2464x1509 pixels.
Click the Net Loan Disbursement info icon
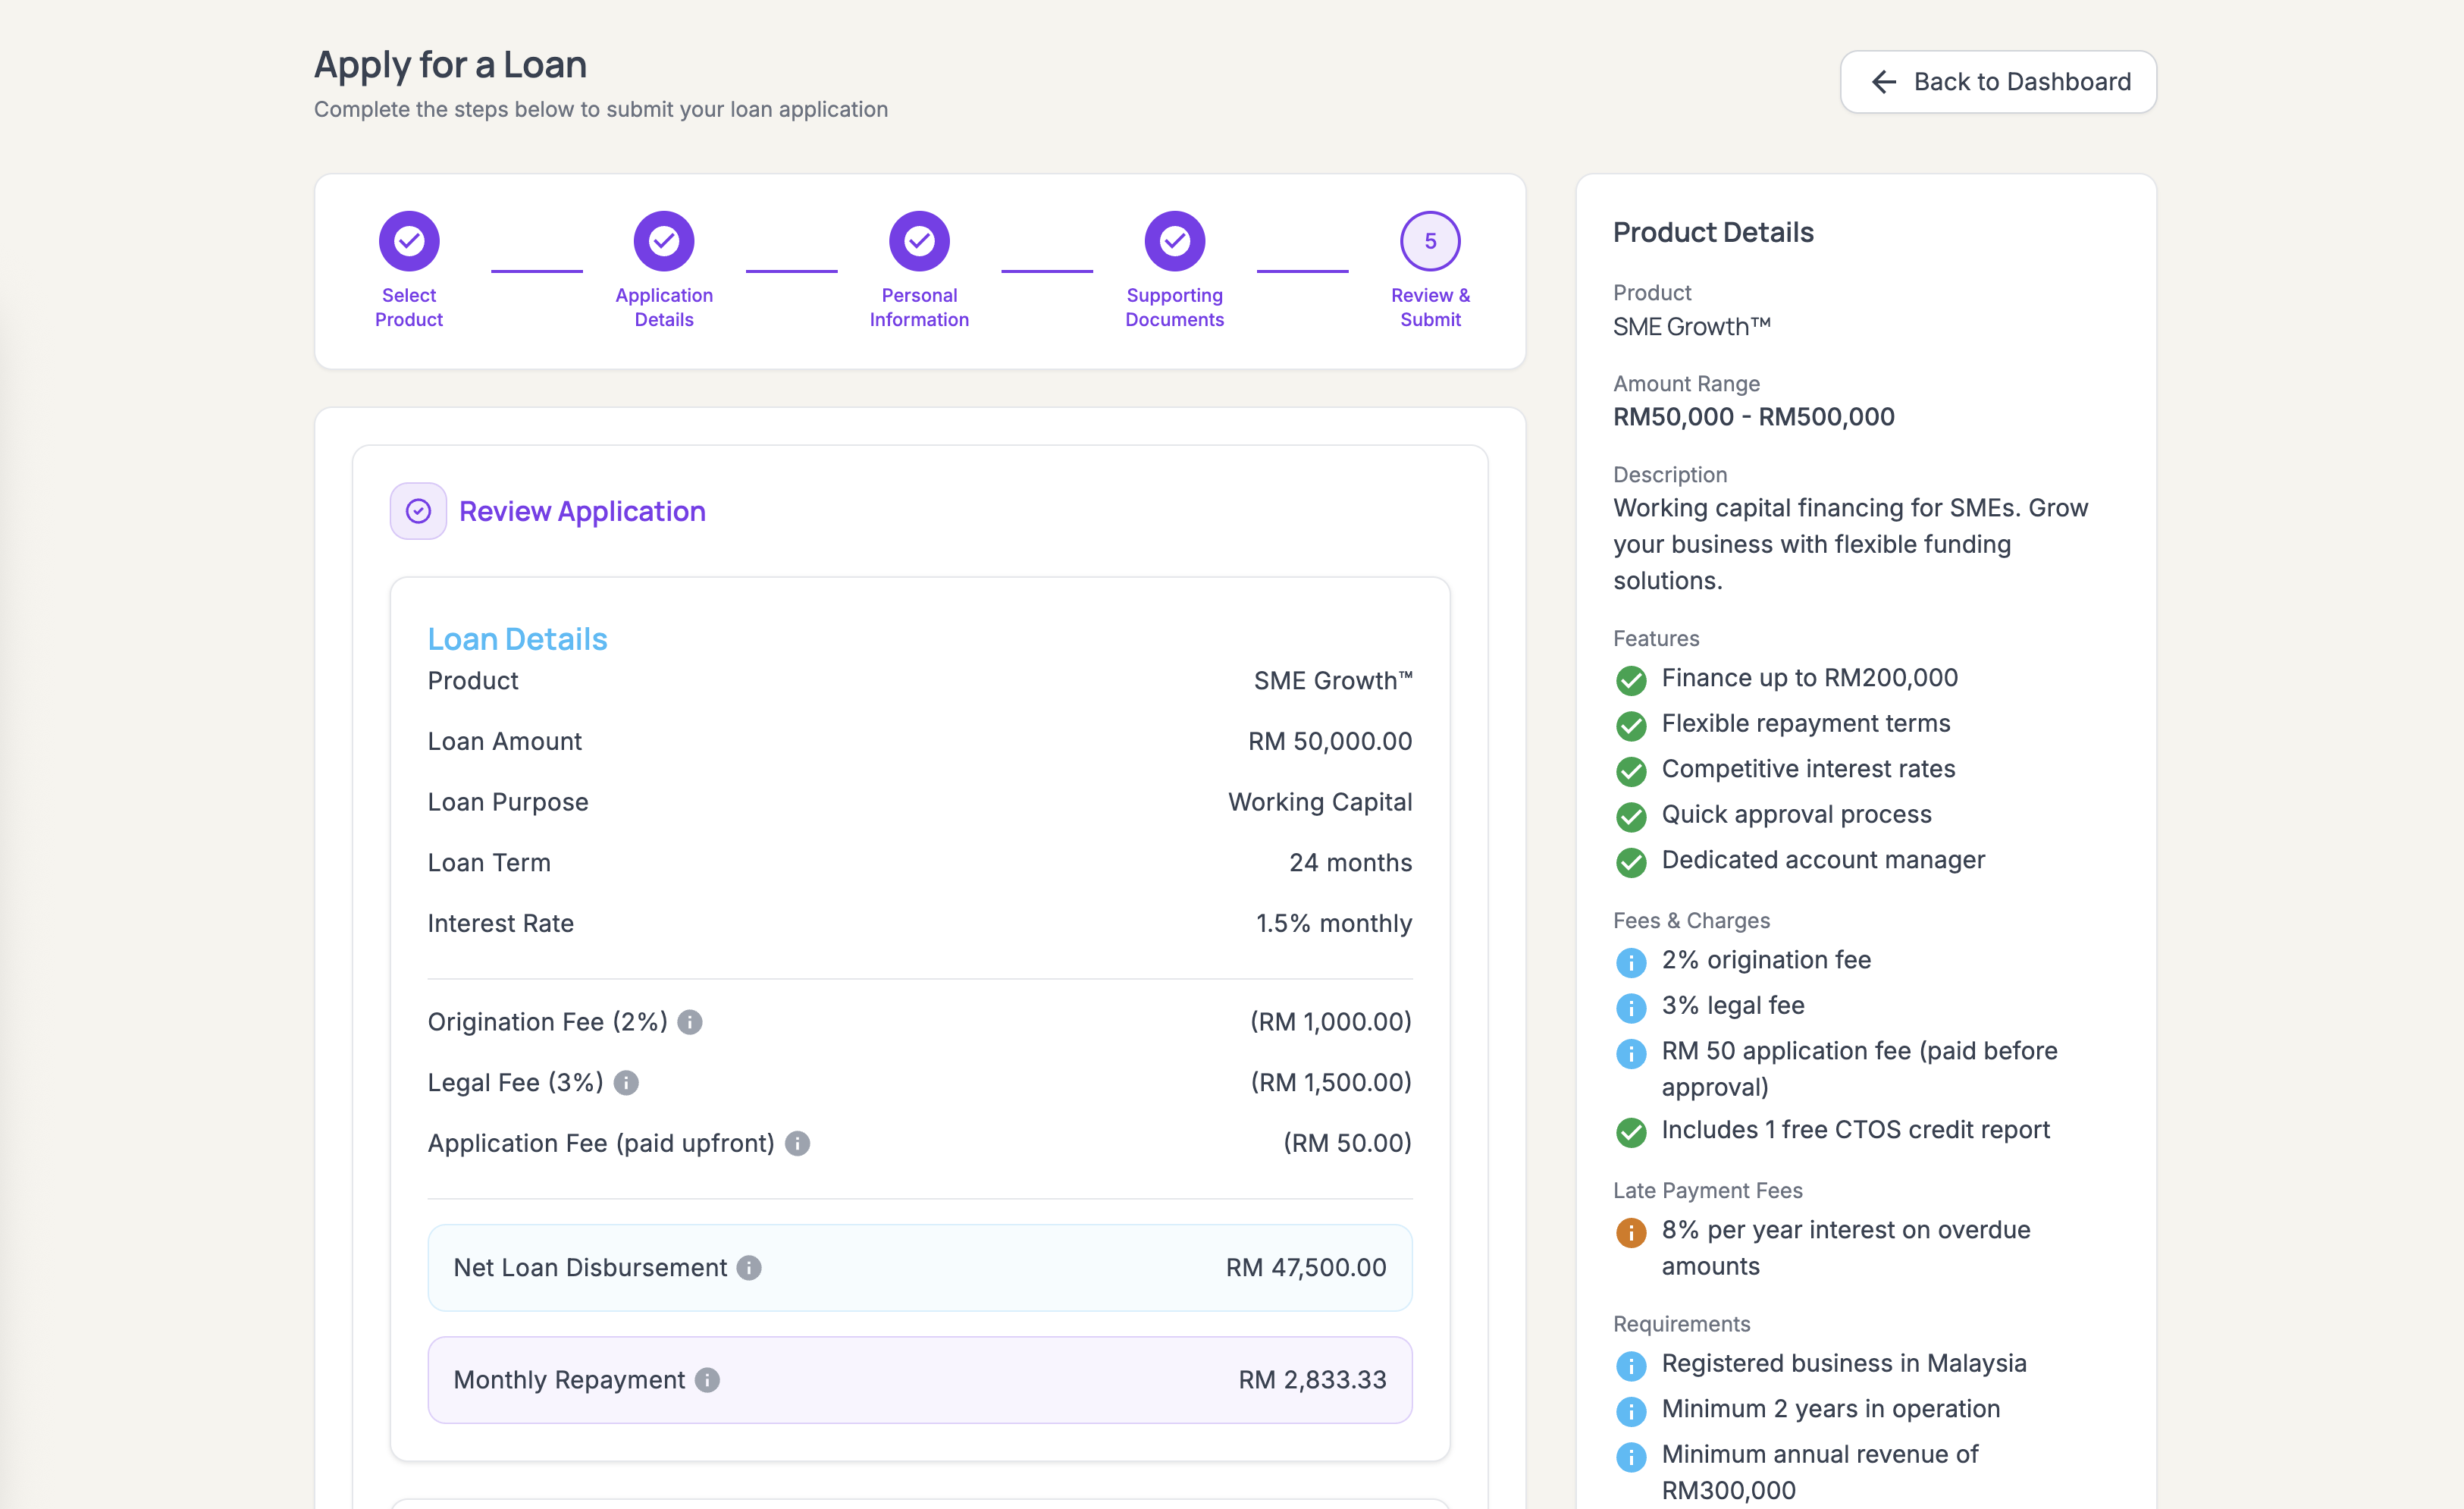click(x=749, y=1268)
